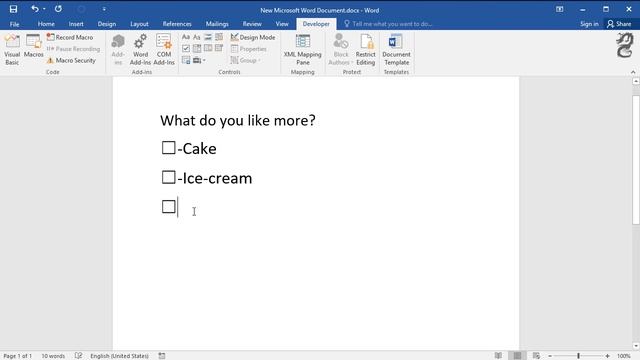Open Restrict Editing pane
640x360 pixels.
[x=365, y=49]
